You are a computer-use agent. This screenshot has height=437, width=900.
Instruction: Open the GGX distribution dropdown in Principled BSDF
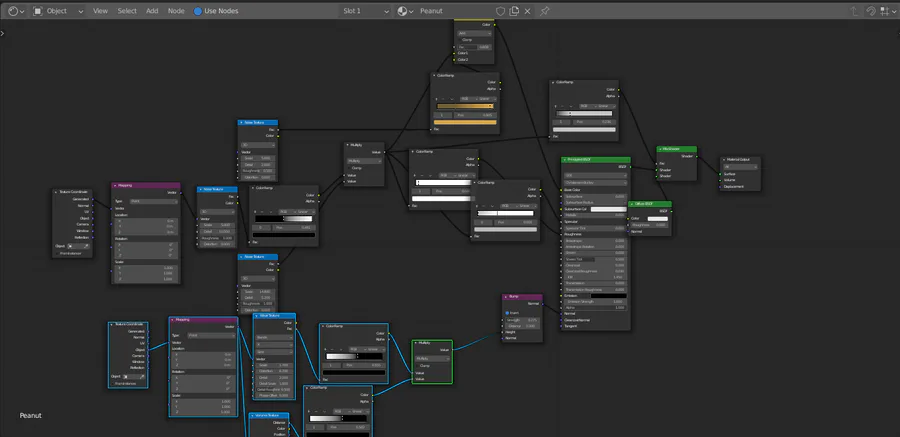tap(596, 176)
